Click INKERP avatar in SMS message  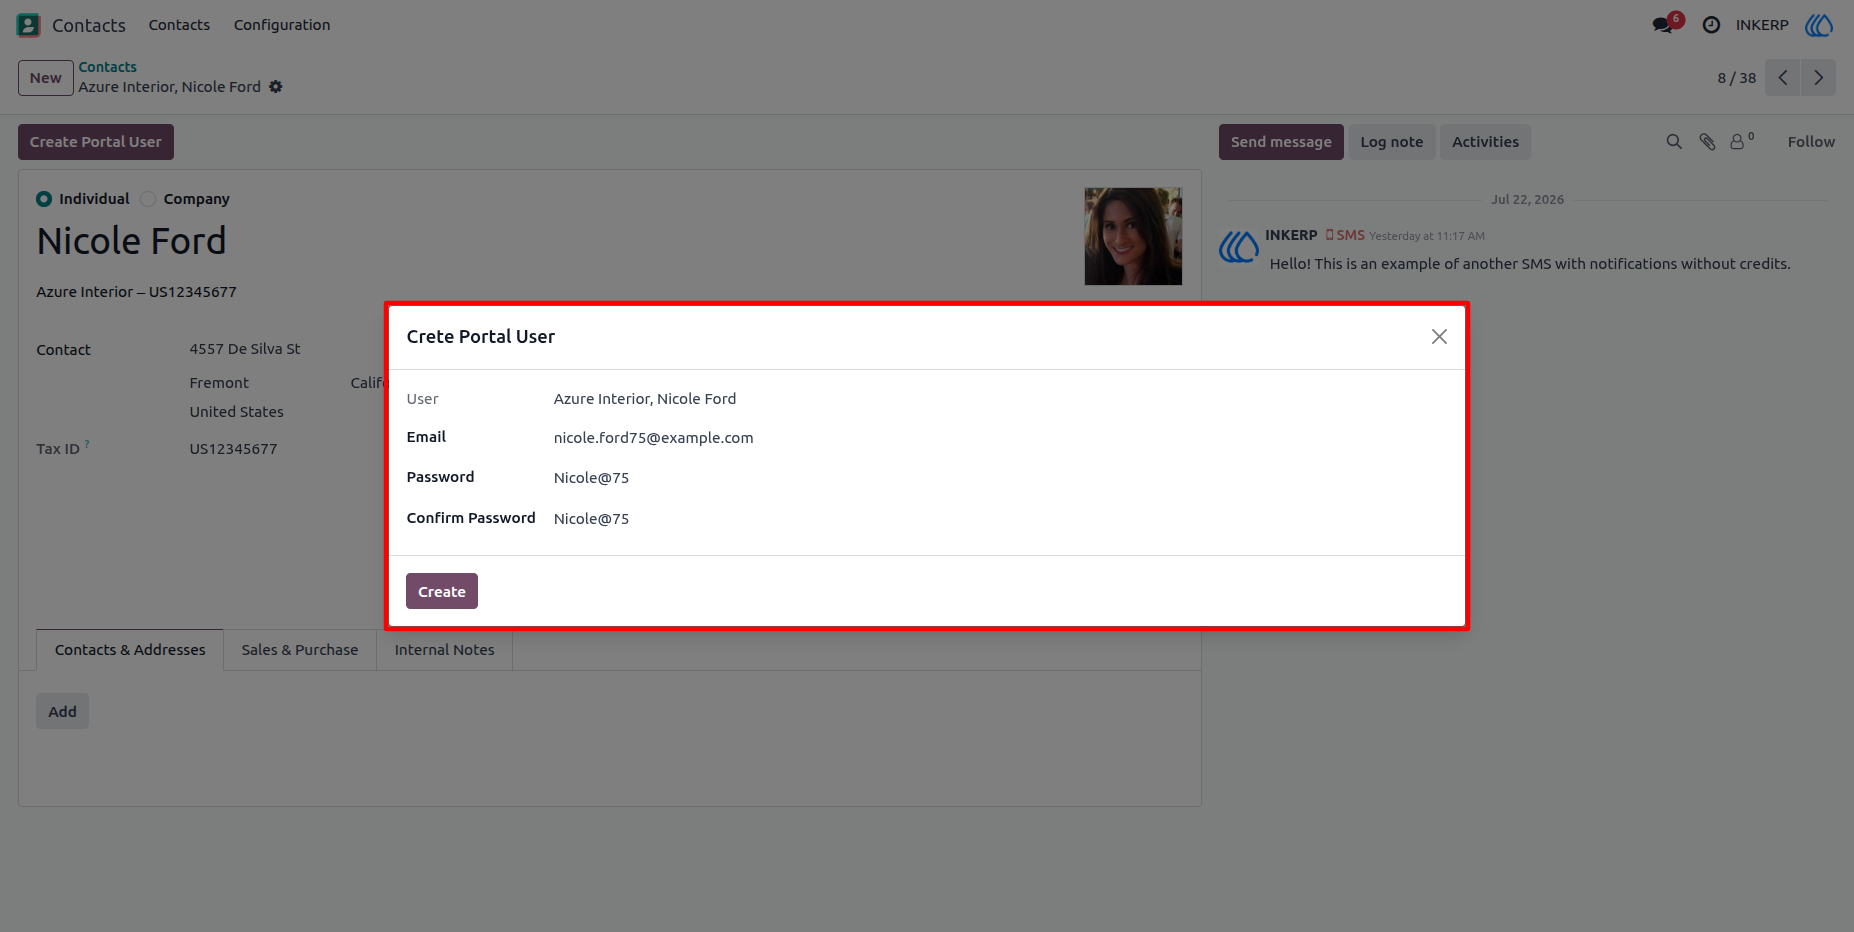point(1238,247)
